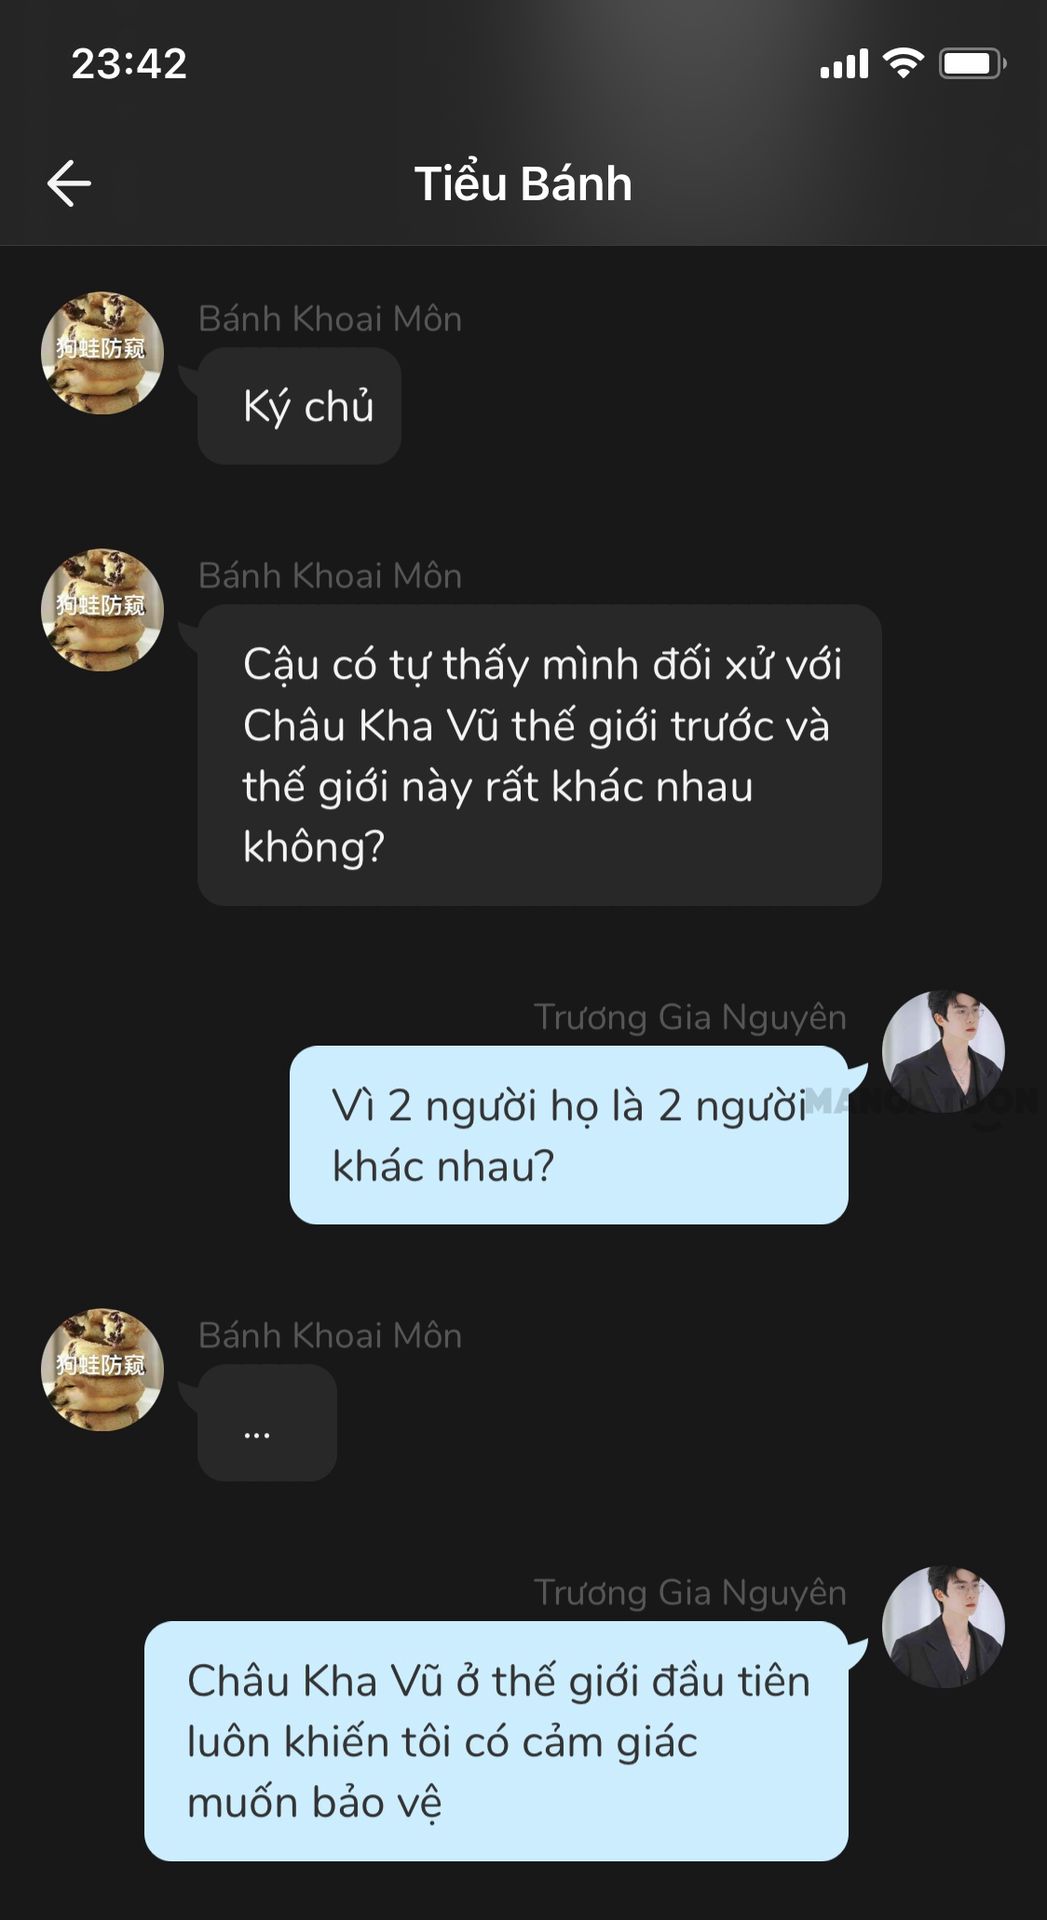1047x1920 pixels.
Task: Open Trương Gia Nguyên avatar by last message
Action: [x=943, y=1627]
